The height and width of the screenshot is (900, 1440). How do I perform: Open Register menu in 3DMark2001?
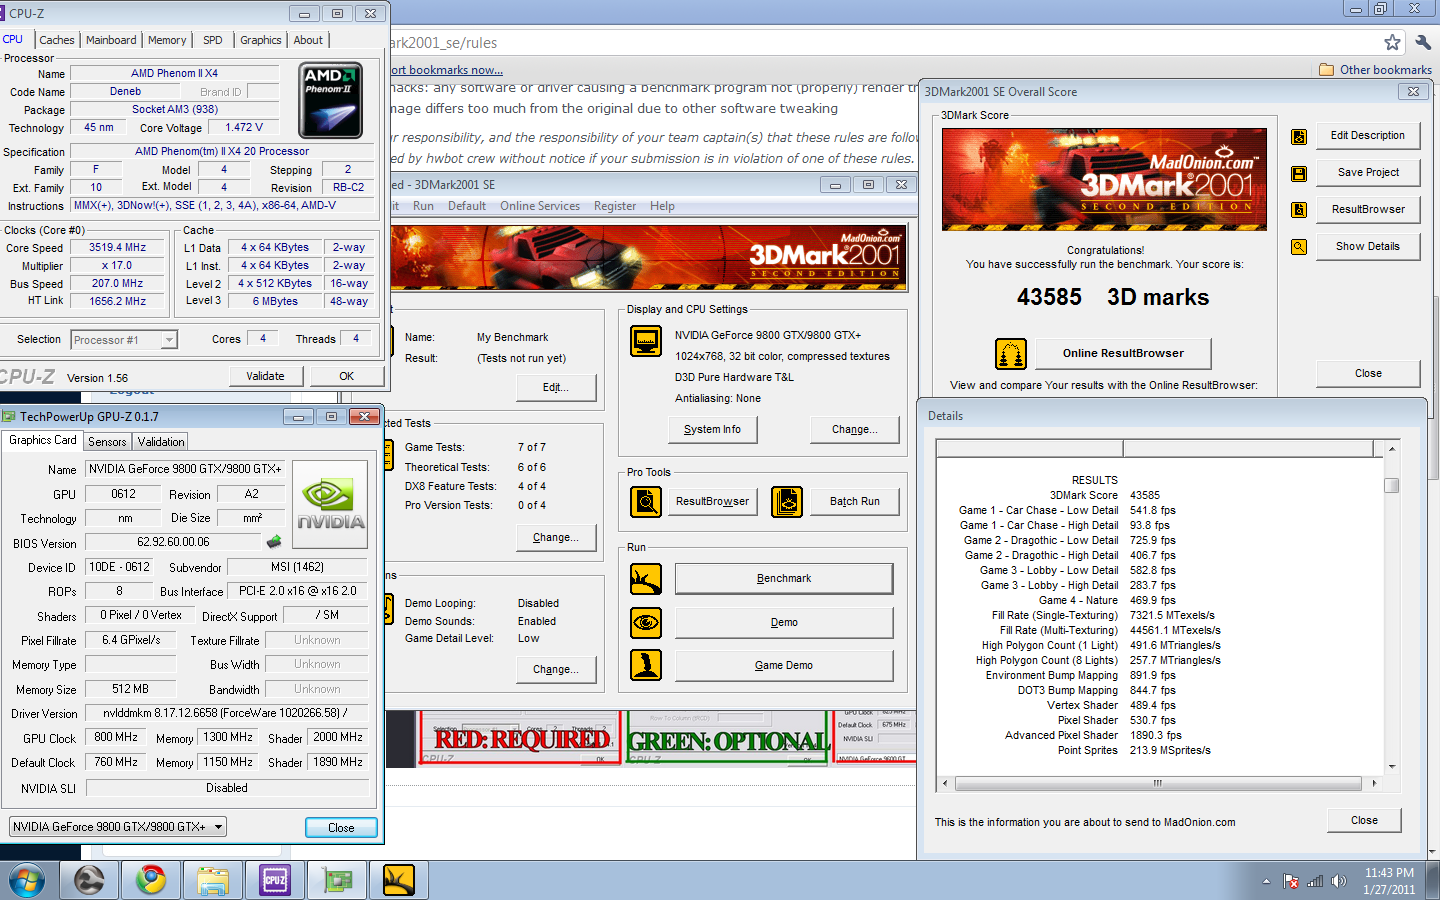pos(615,206)
